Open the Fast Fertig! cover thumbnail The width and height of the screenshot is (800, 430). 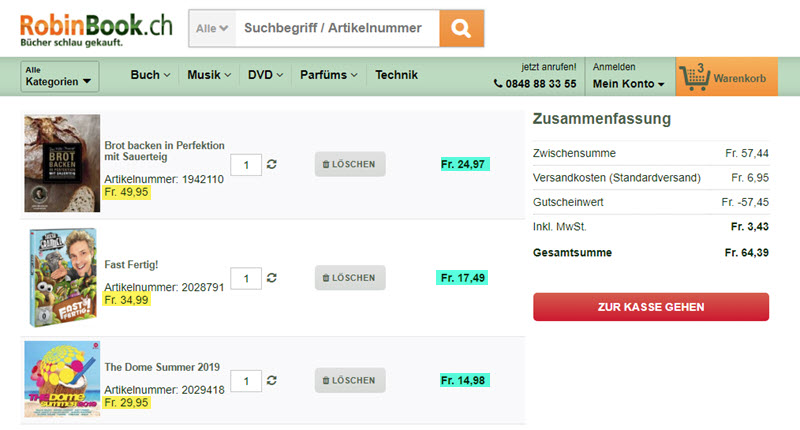click(x=62, y=277)
